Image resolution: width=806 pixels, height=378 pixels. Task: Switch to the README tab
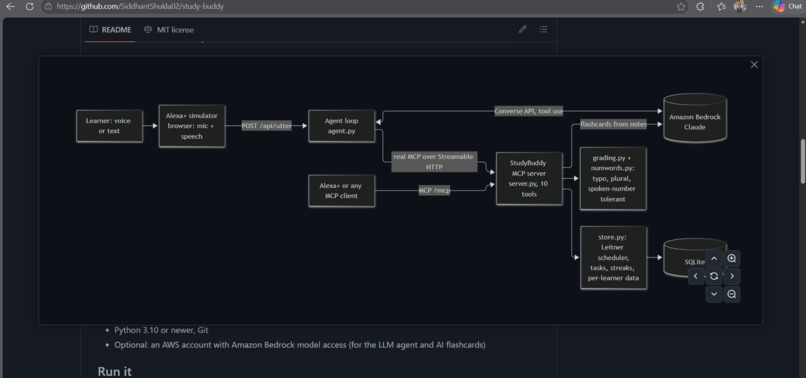point(110,30)
